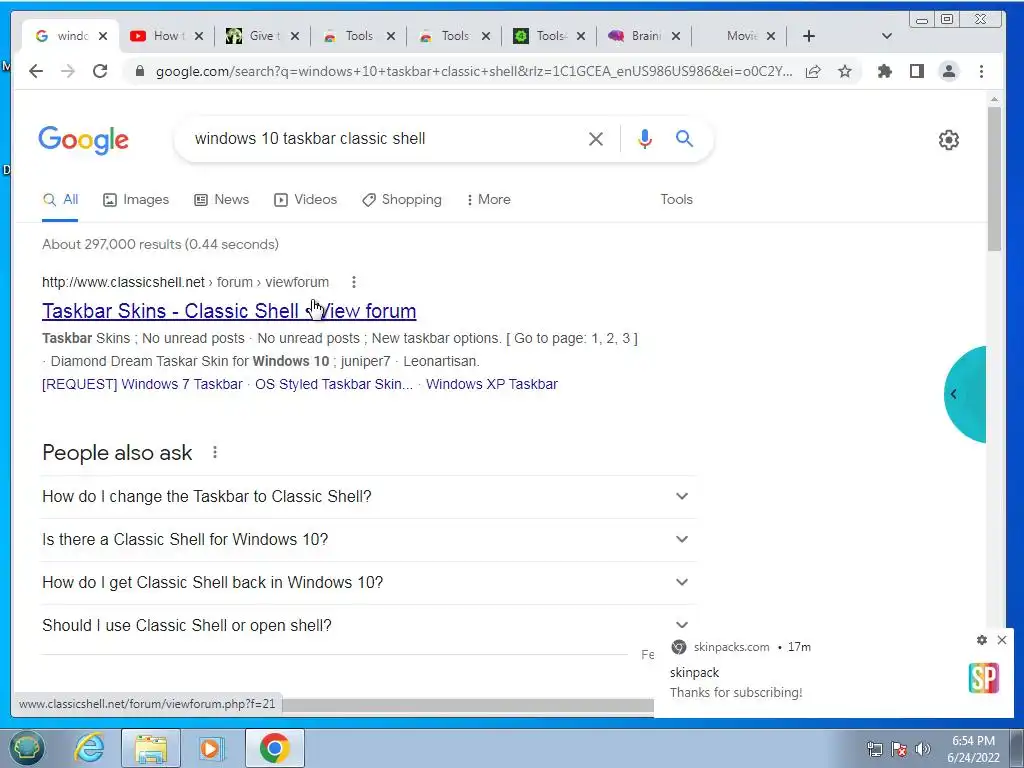Click the vertical page scrollbar thumb

coord(994,179)
